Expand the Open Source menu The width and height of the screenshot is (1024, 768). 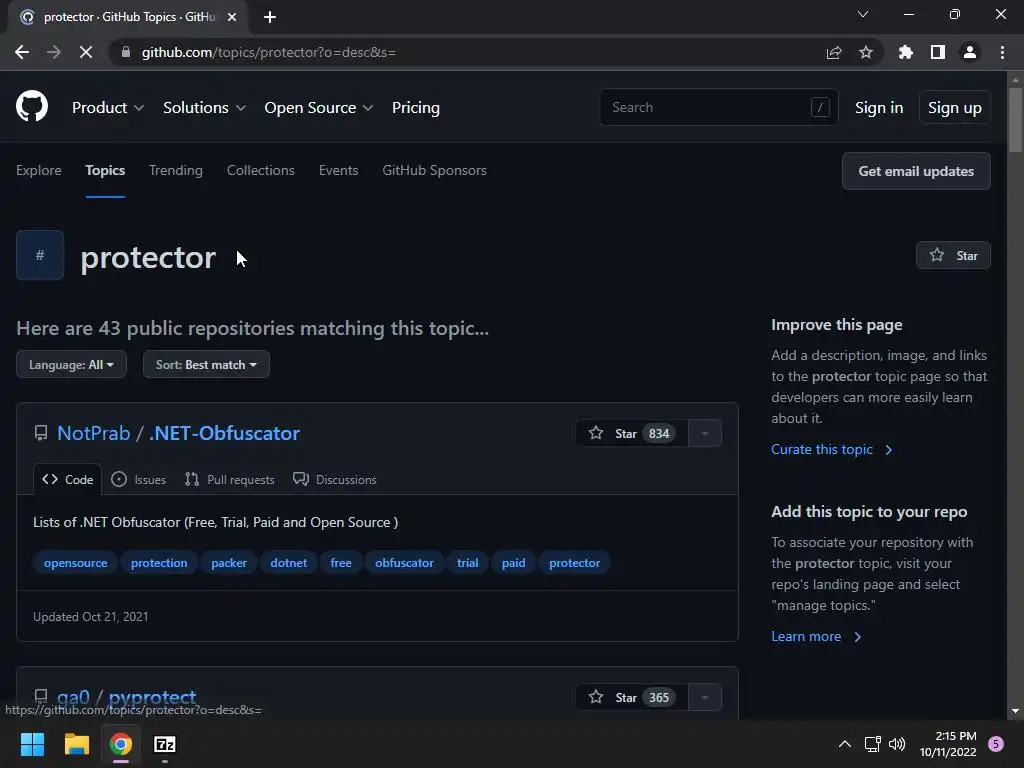(x=319, y=107)
